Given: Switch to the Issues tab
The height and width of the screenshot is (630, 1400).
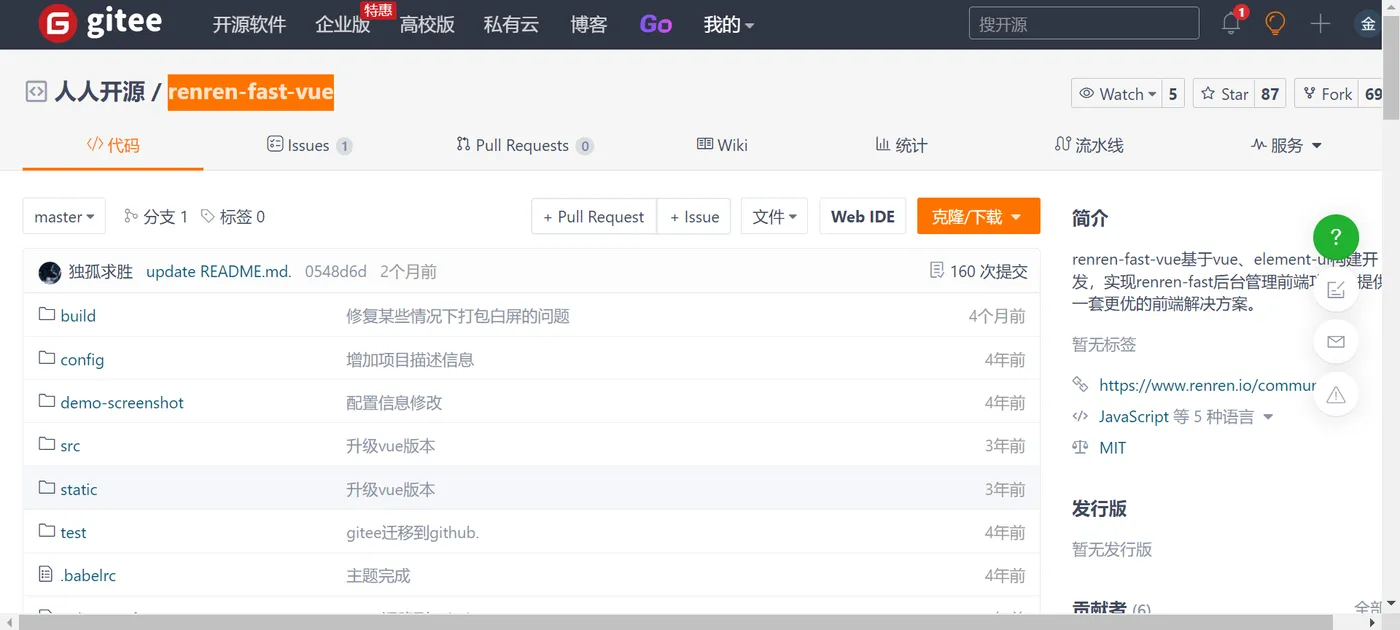Looking at the screenshot, I should (309, 145).
